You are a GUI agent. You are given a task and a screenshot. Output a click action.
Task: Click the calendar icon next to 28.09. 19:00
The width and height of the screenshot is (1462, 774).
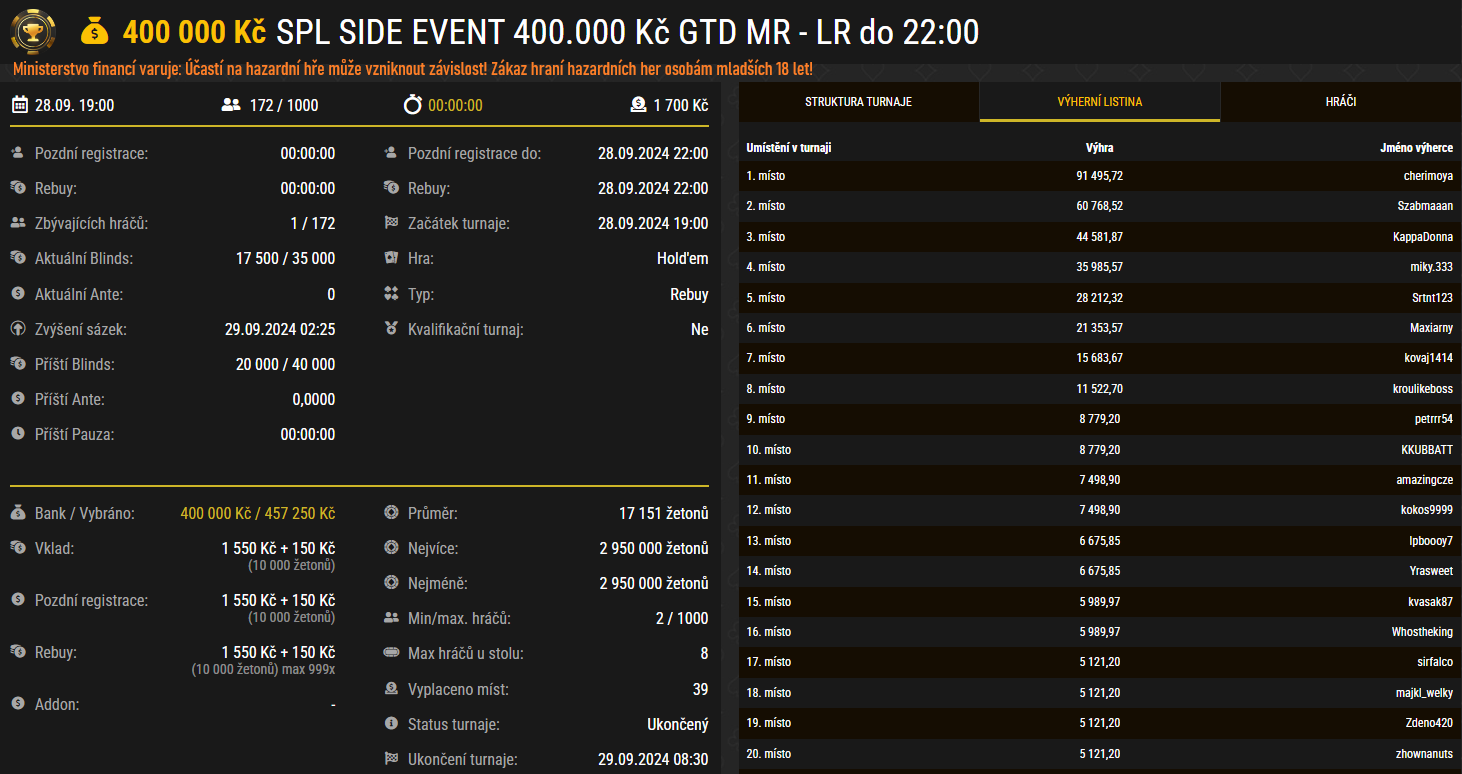point(19,105)
